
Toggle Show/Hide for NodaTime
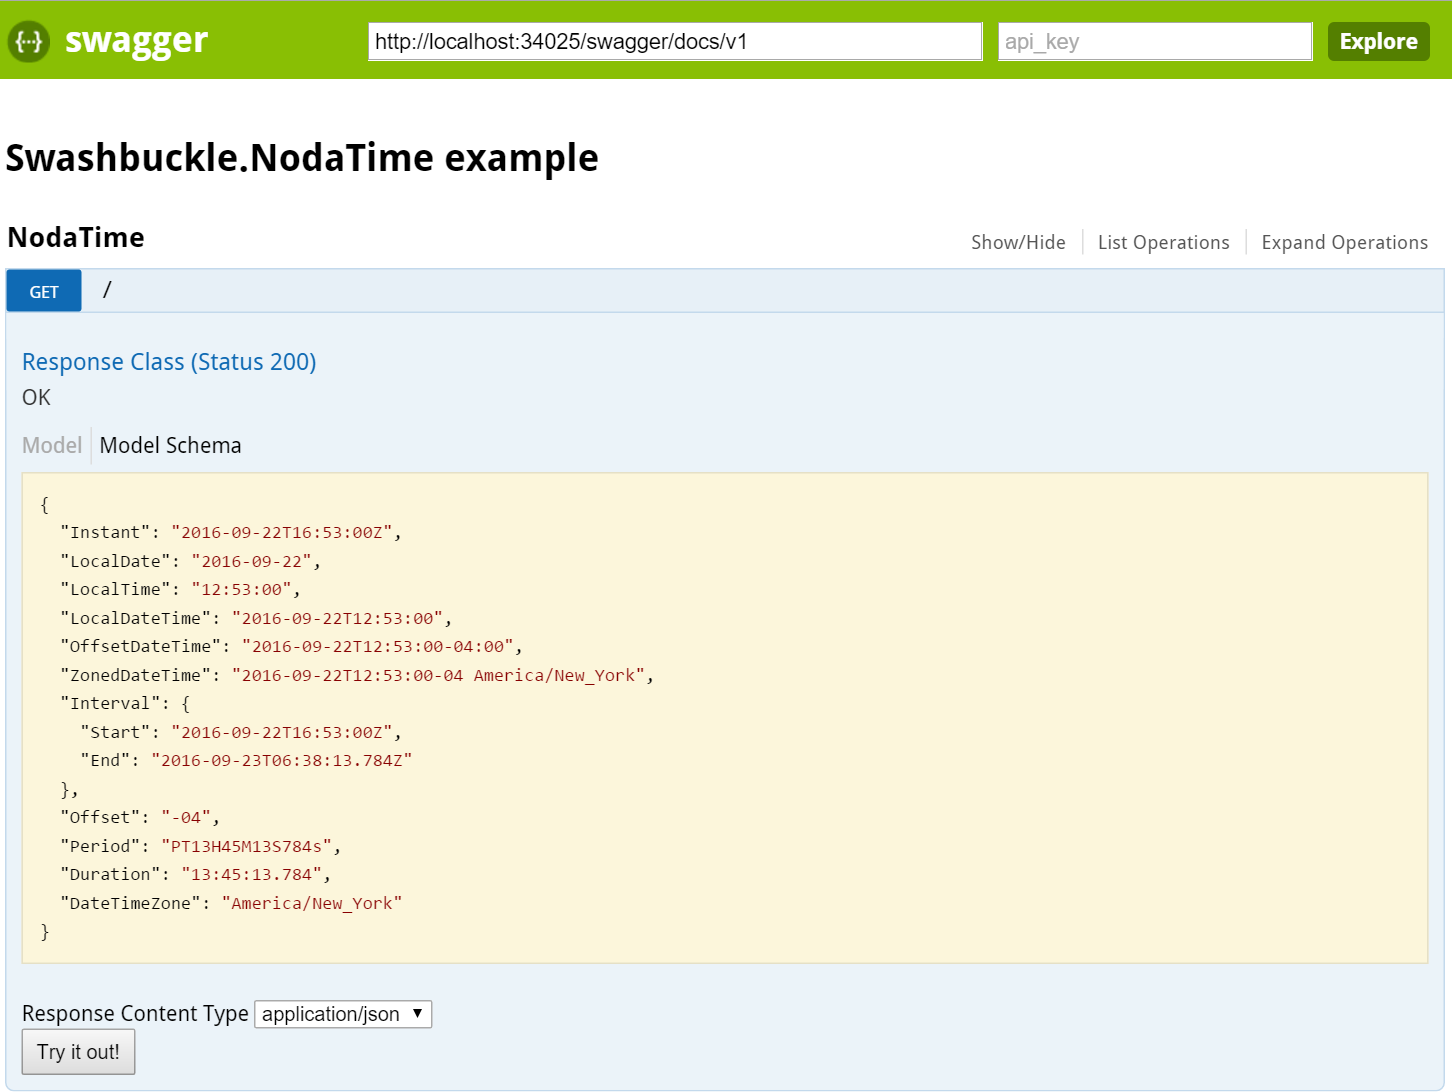coord(1018,242)
